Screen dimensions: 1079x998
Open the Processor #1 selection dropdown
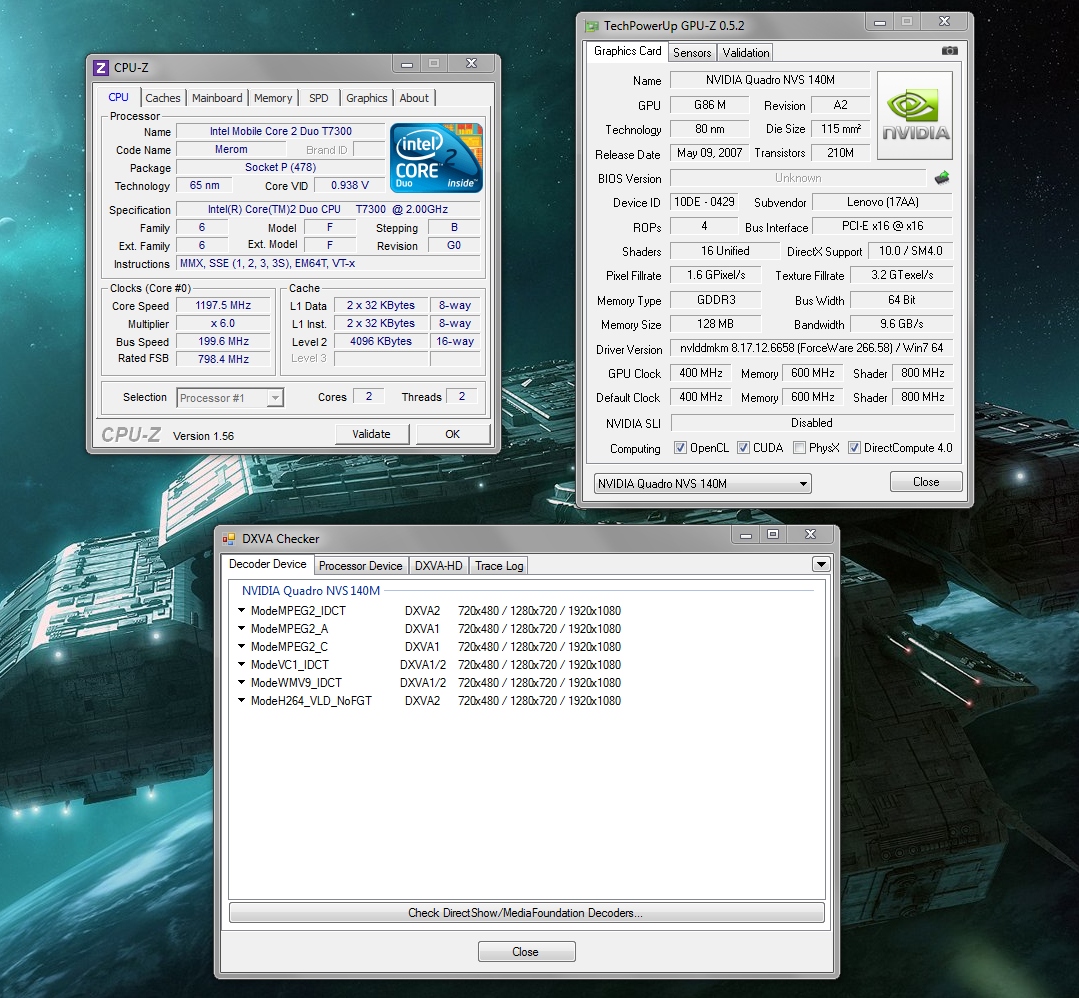pos(275,398)
